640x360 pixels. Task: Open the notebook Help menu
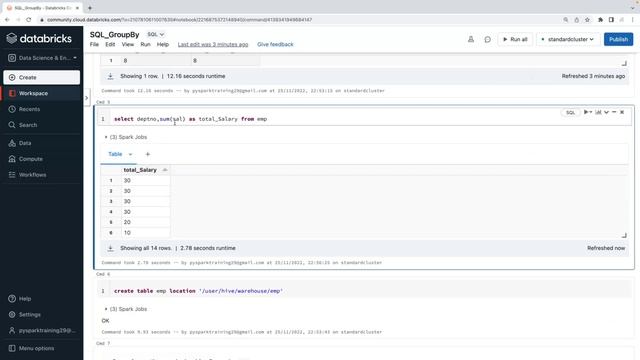(x=163, y=44)
